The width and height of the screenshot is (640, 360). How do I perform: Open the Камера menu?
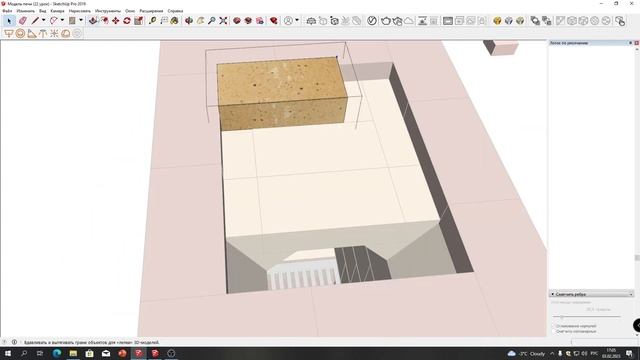click(57, 11)
